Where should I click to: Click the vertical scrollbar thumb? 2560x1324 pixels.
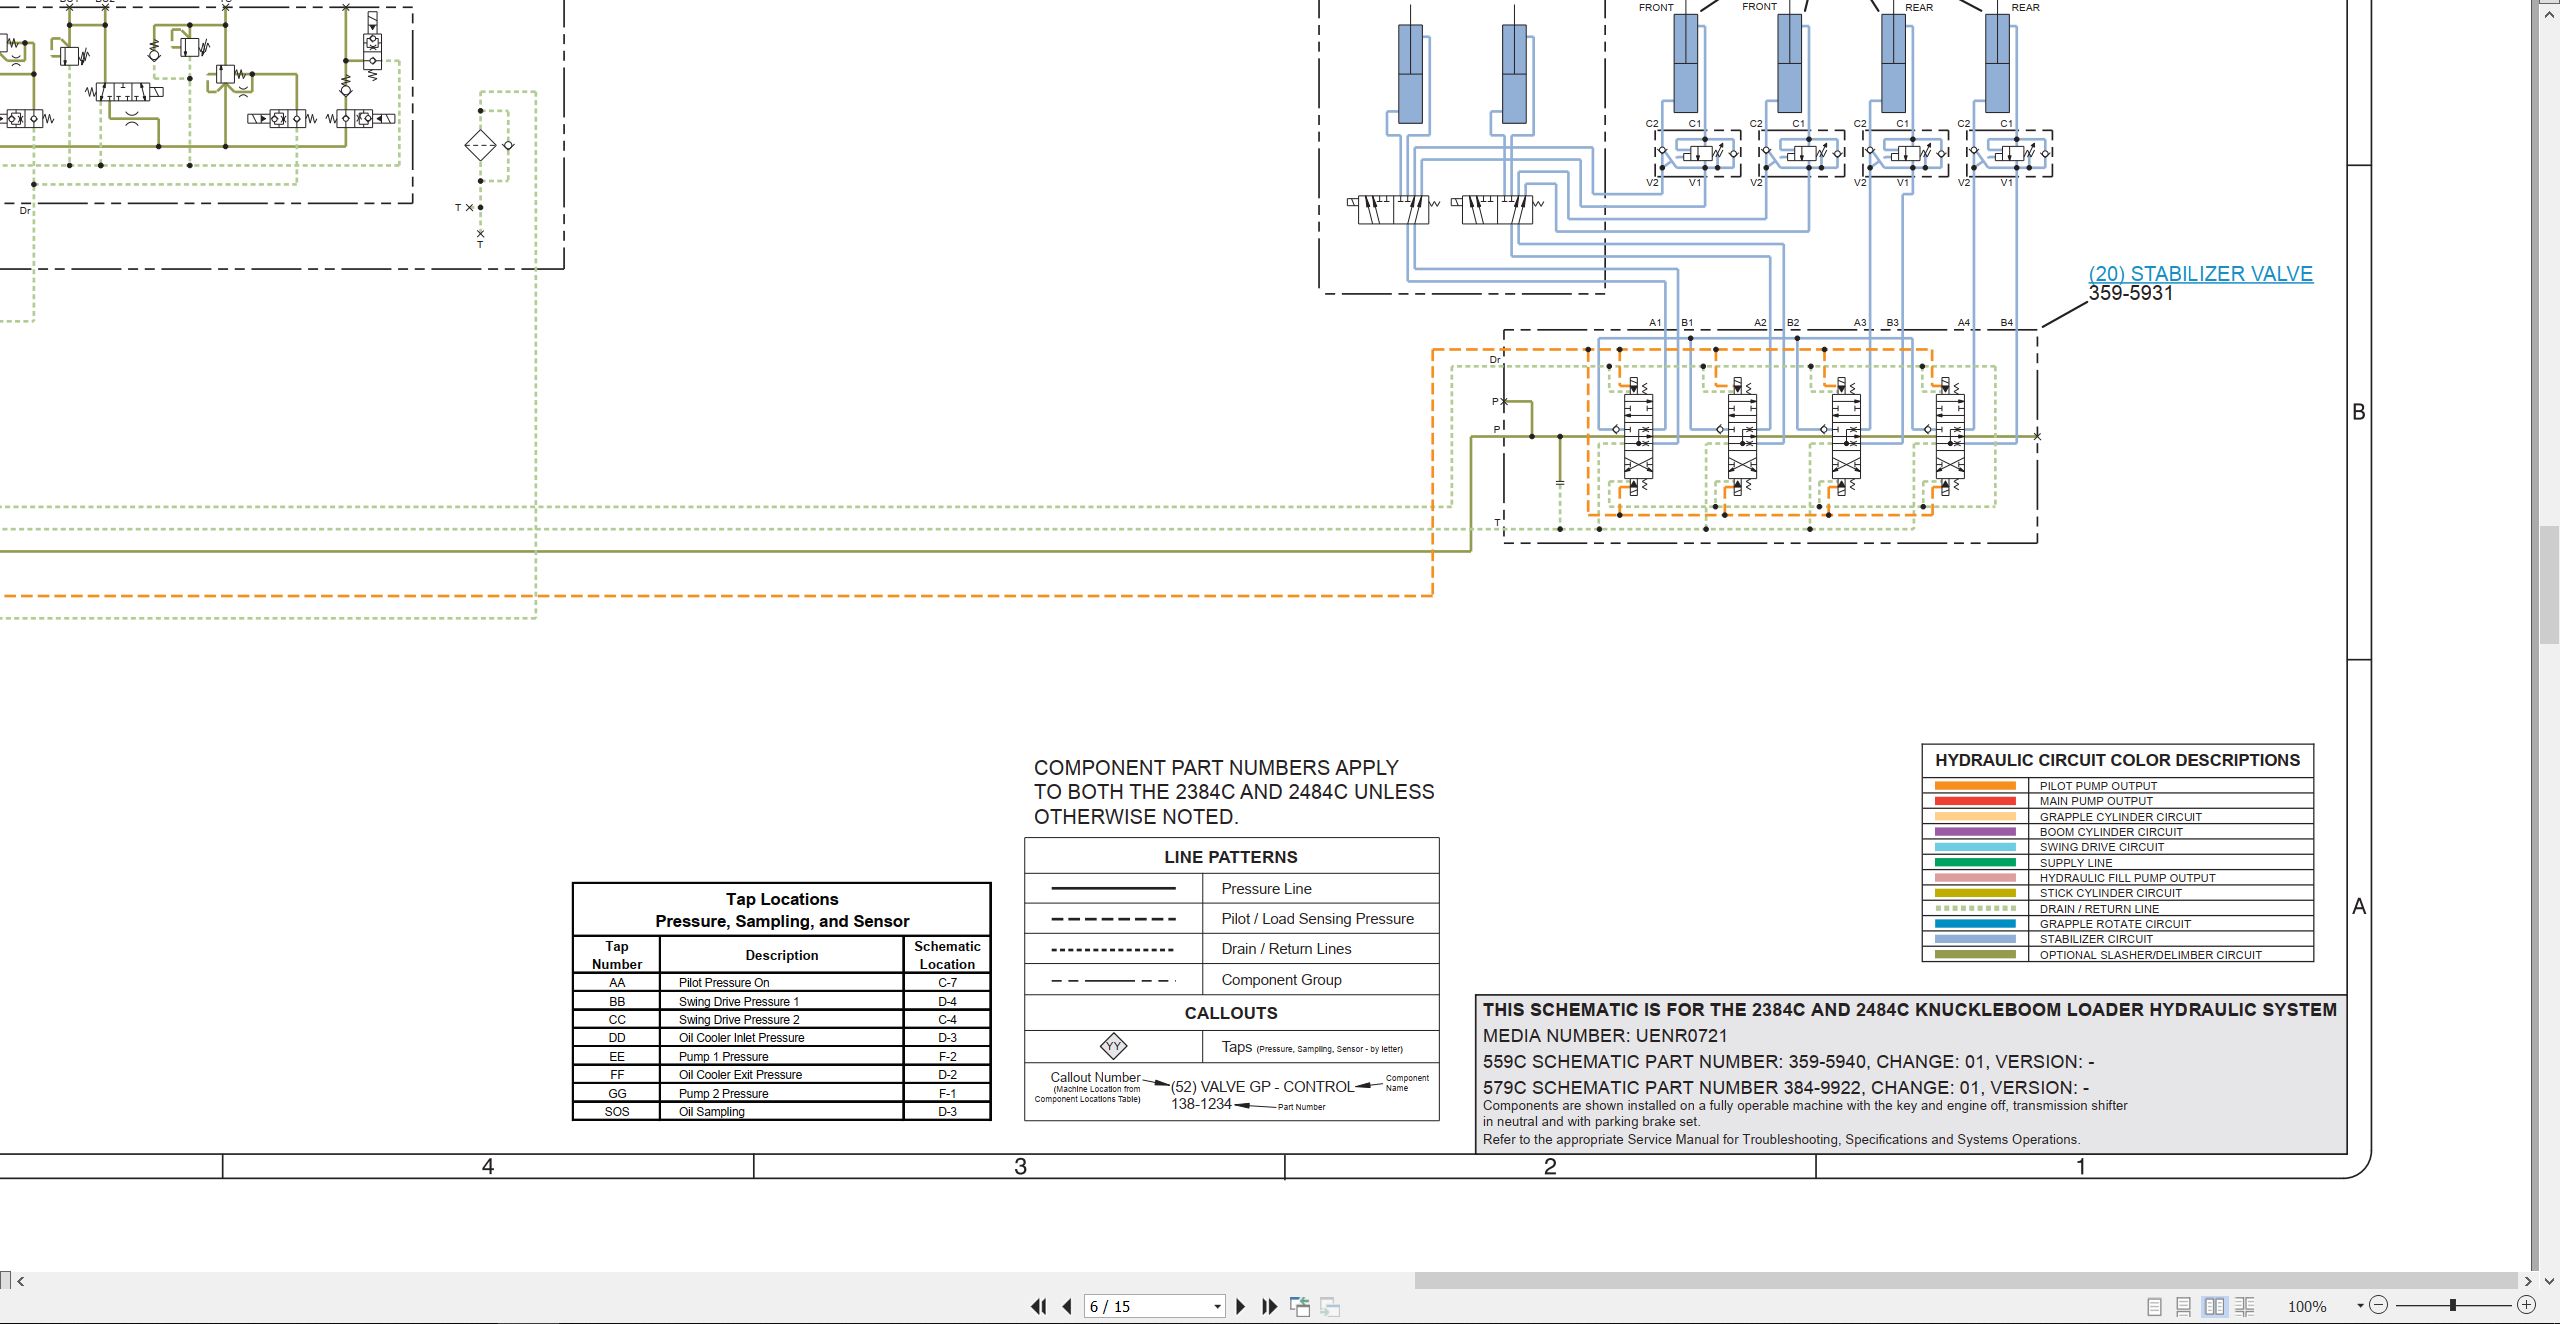click(x=2549, y=585)
